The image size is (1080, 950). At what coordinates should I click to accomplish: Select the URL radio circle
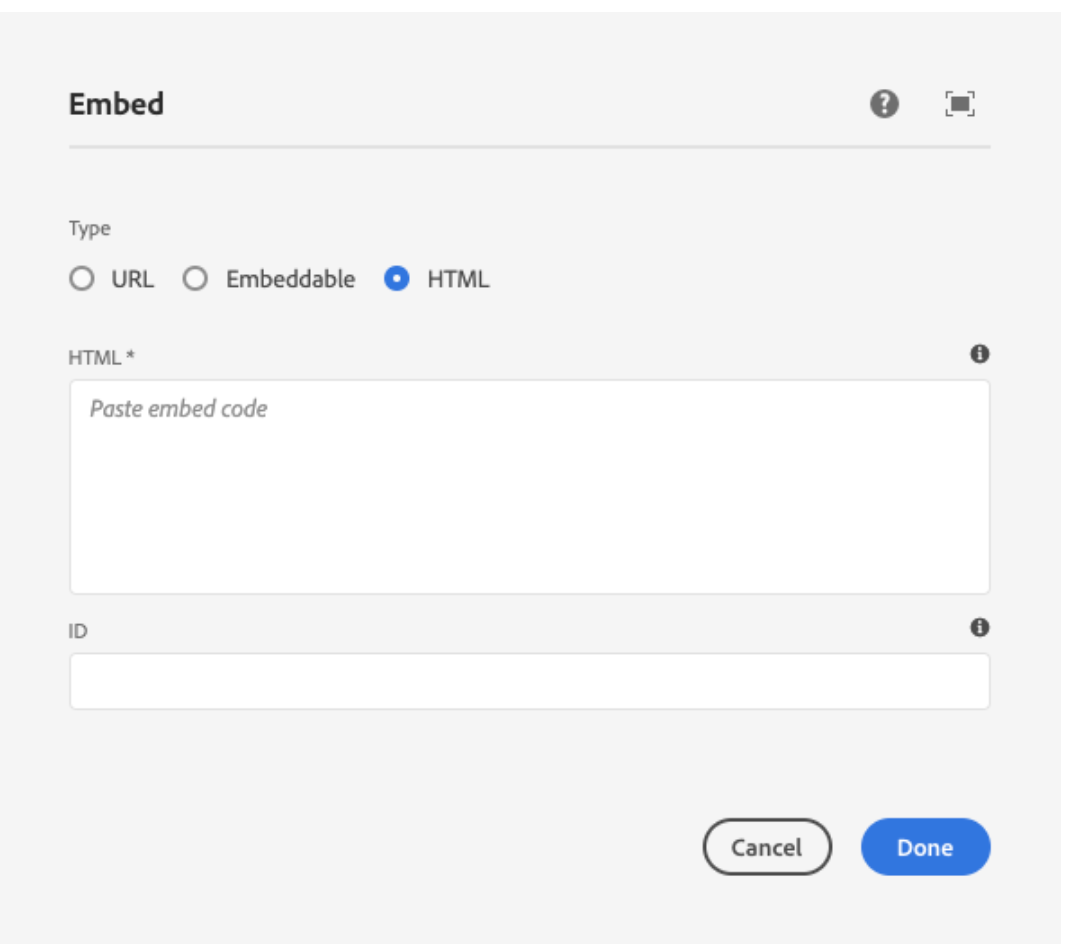tap(81, 279)
